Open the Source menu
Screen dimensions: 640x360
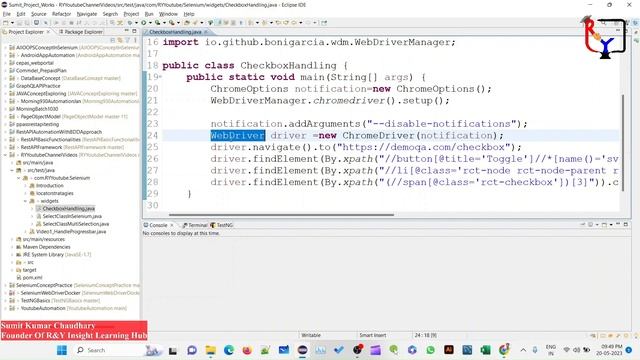(38, 14)
